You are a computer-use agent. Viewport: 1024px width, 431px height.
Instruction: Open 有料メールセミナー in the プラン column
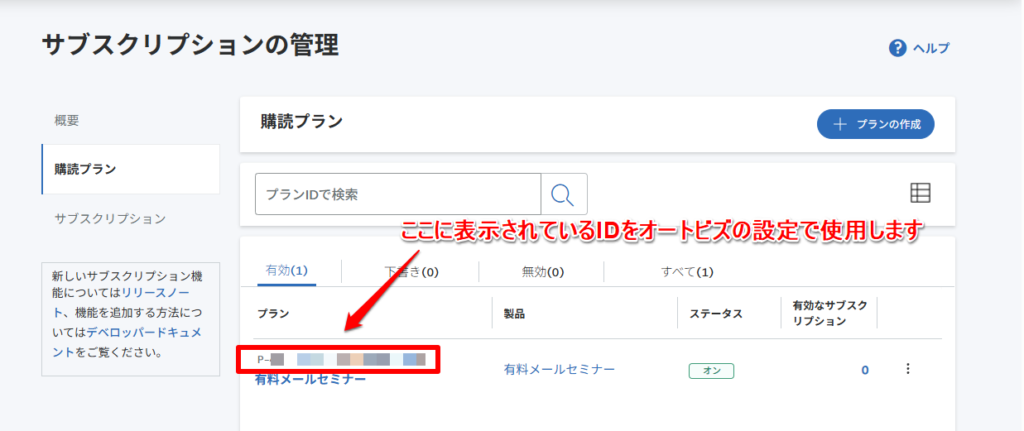click(310, 380)
